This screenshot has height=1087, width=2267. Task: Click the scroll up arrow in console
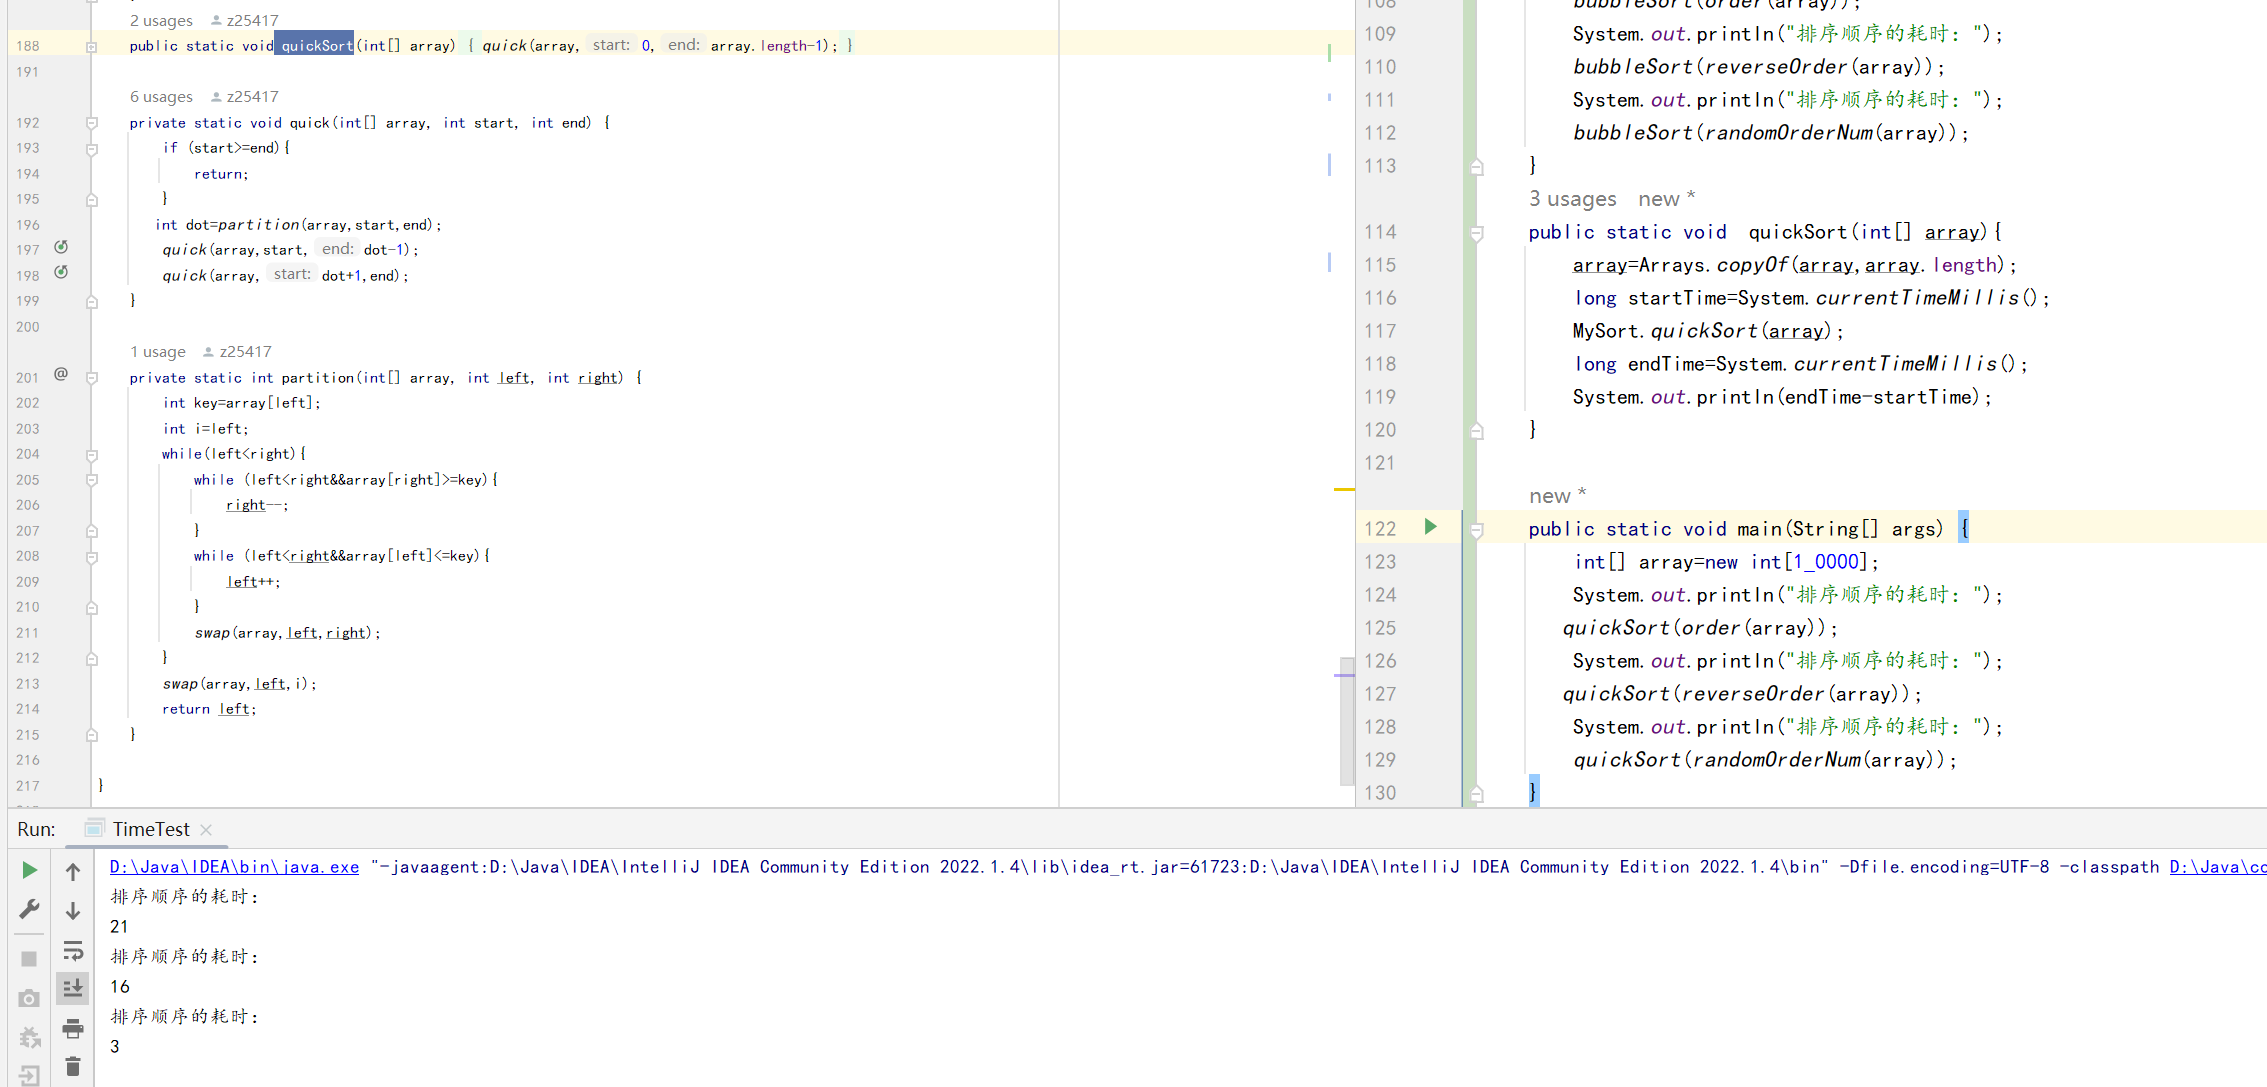[x=73, y=872]
